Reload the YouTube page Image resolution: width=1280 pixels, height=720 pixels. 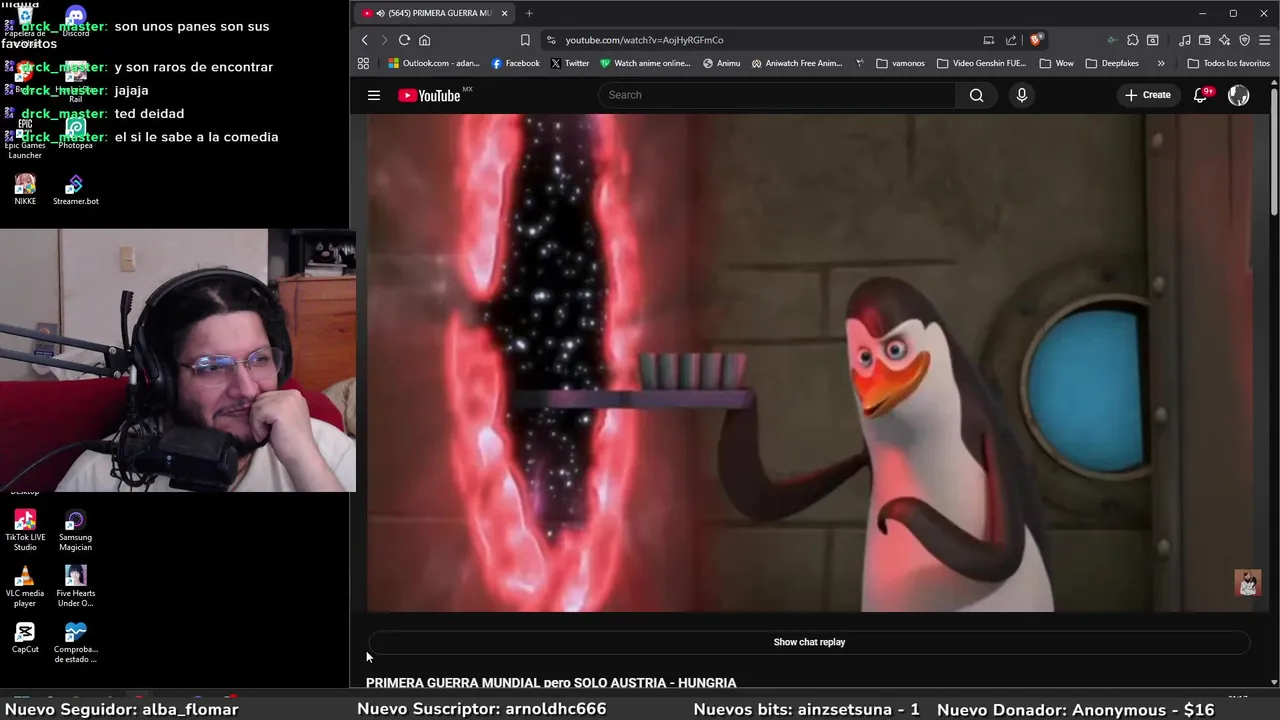404,40
